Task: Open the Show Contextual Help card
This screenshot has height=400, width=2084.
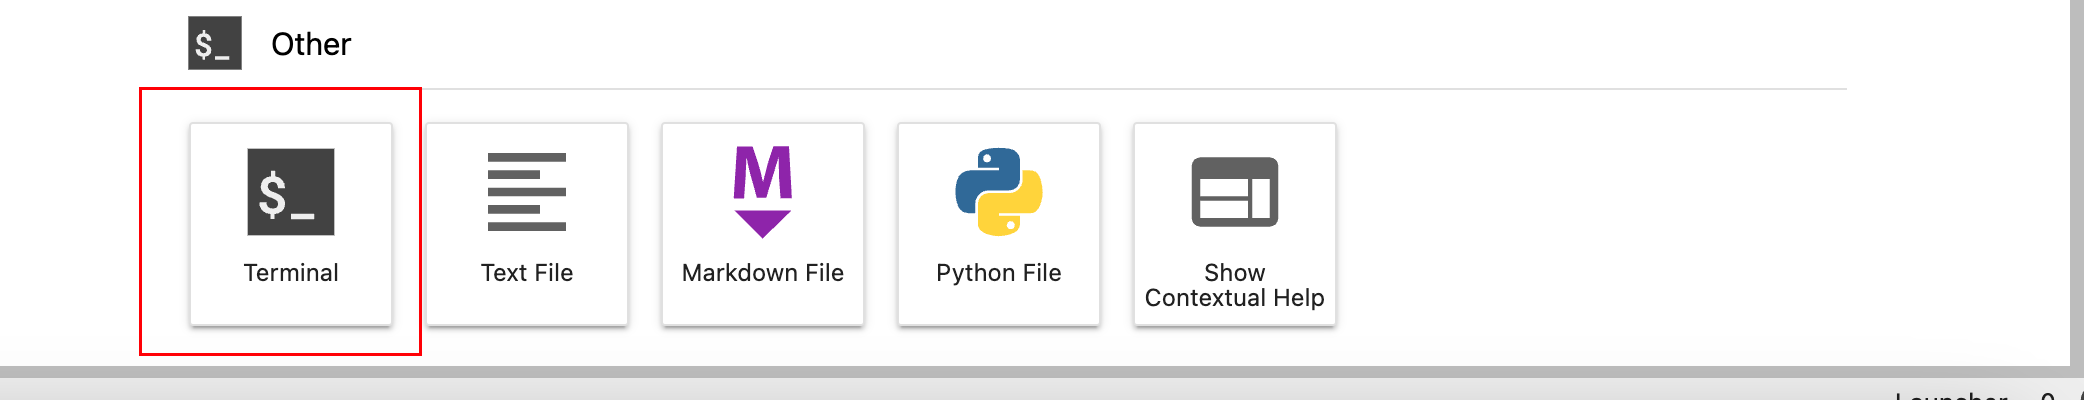Action: click(1235, 225)
